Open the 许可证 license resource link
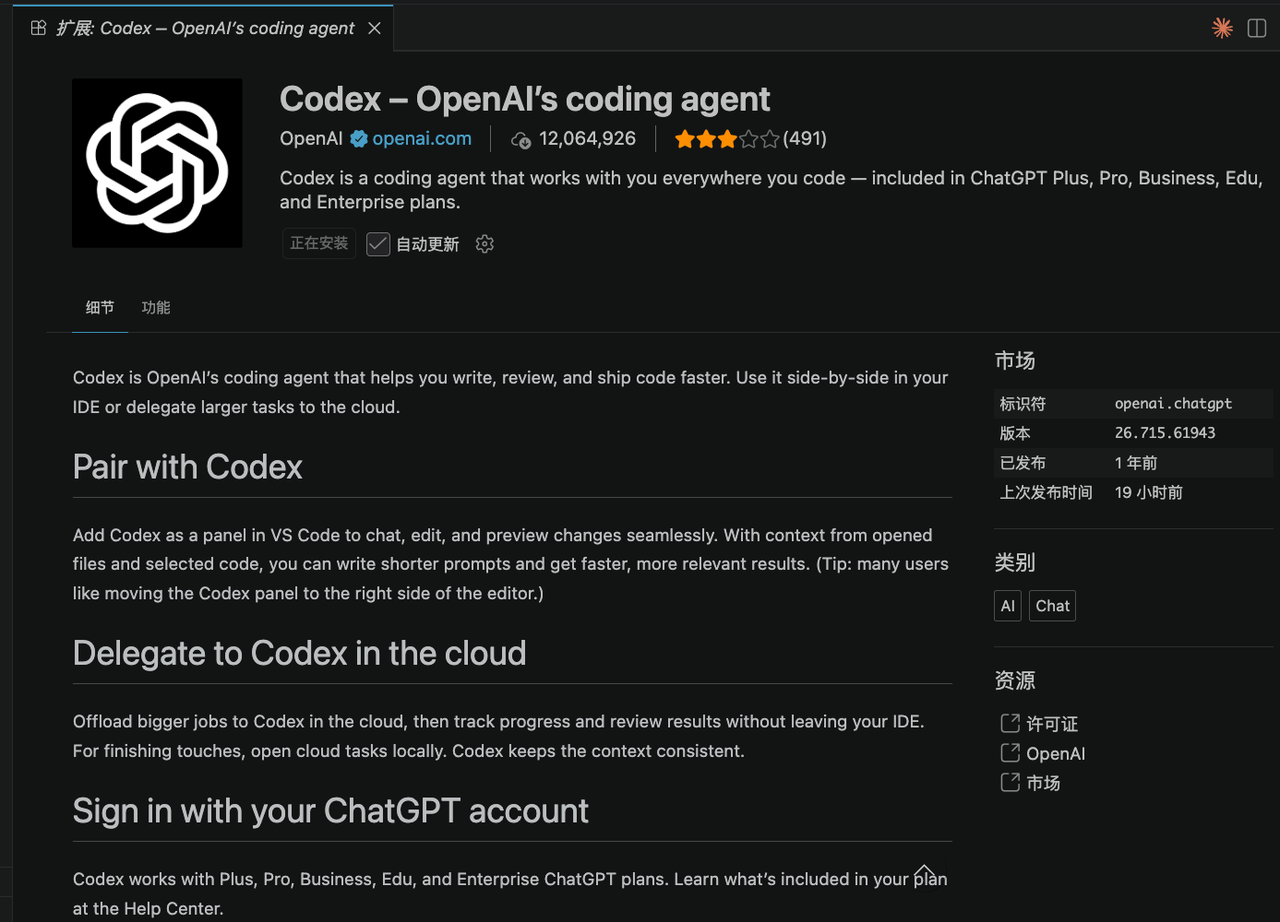 point(1052,724)
